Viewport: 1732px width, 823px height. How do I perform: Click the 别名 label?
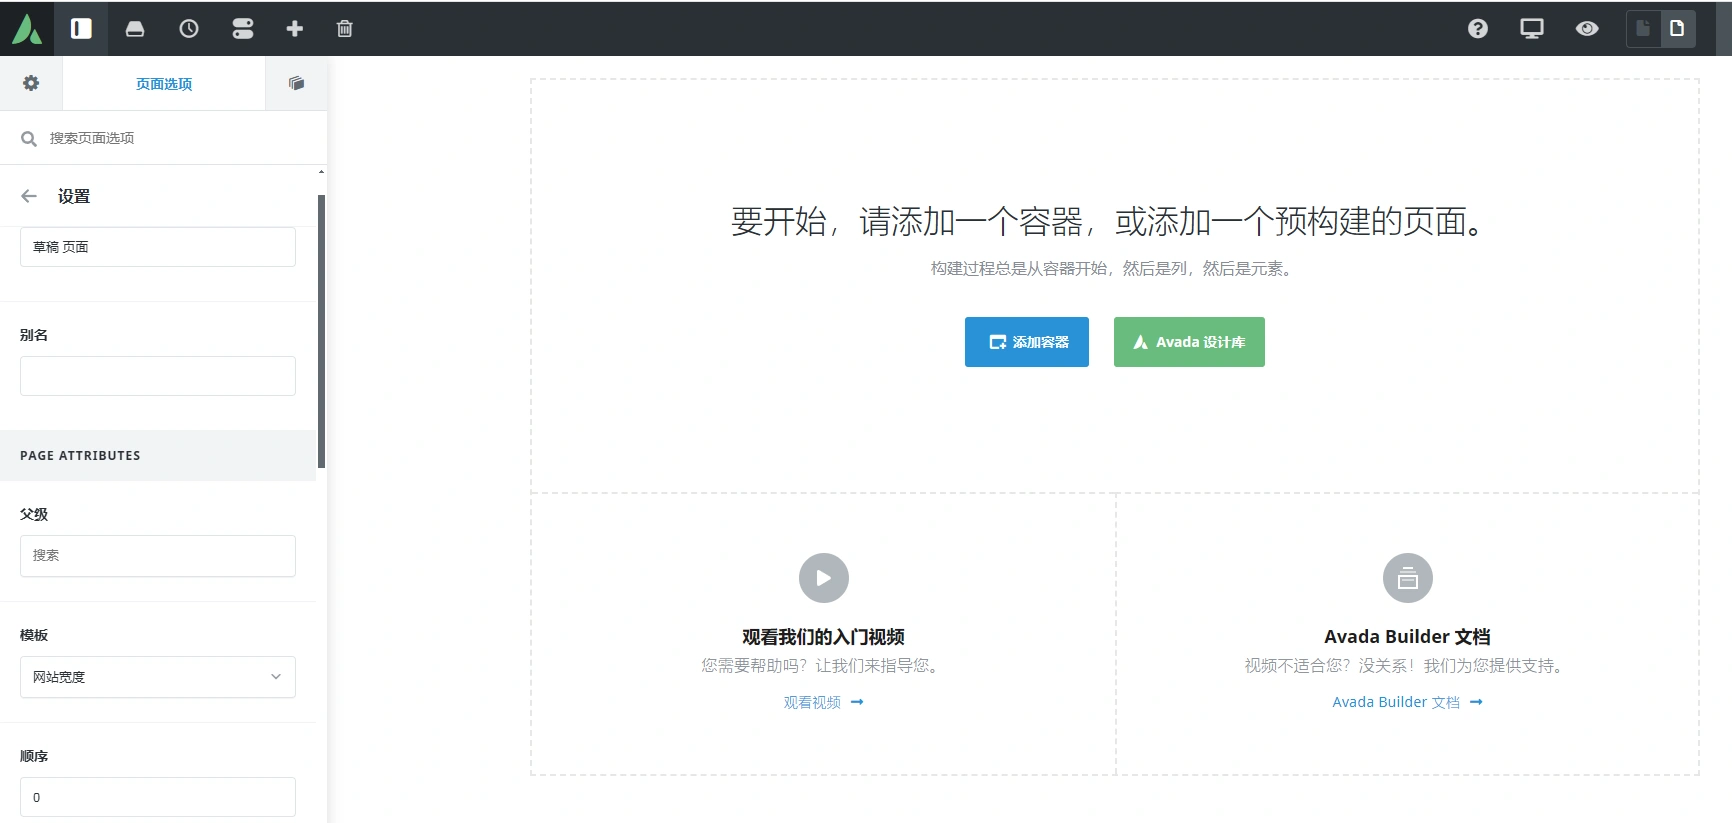pos(34,335)
